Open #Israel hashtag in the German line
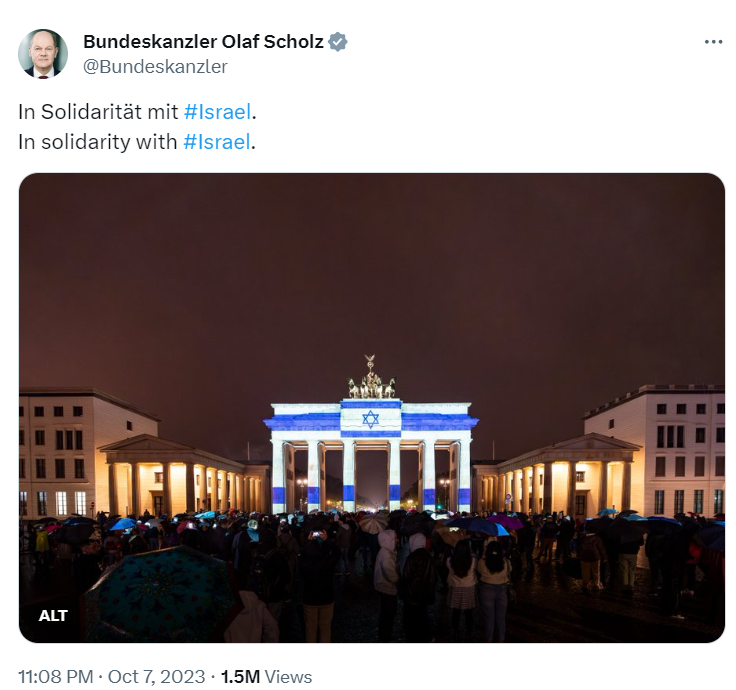 217,112
